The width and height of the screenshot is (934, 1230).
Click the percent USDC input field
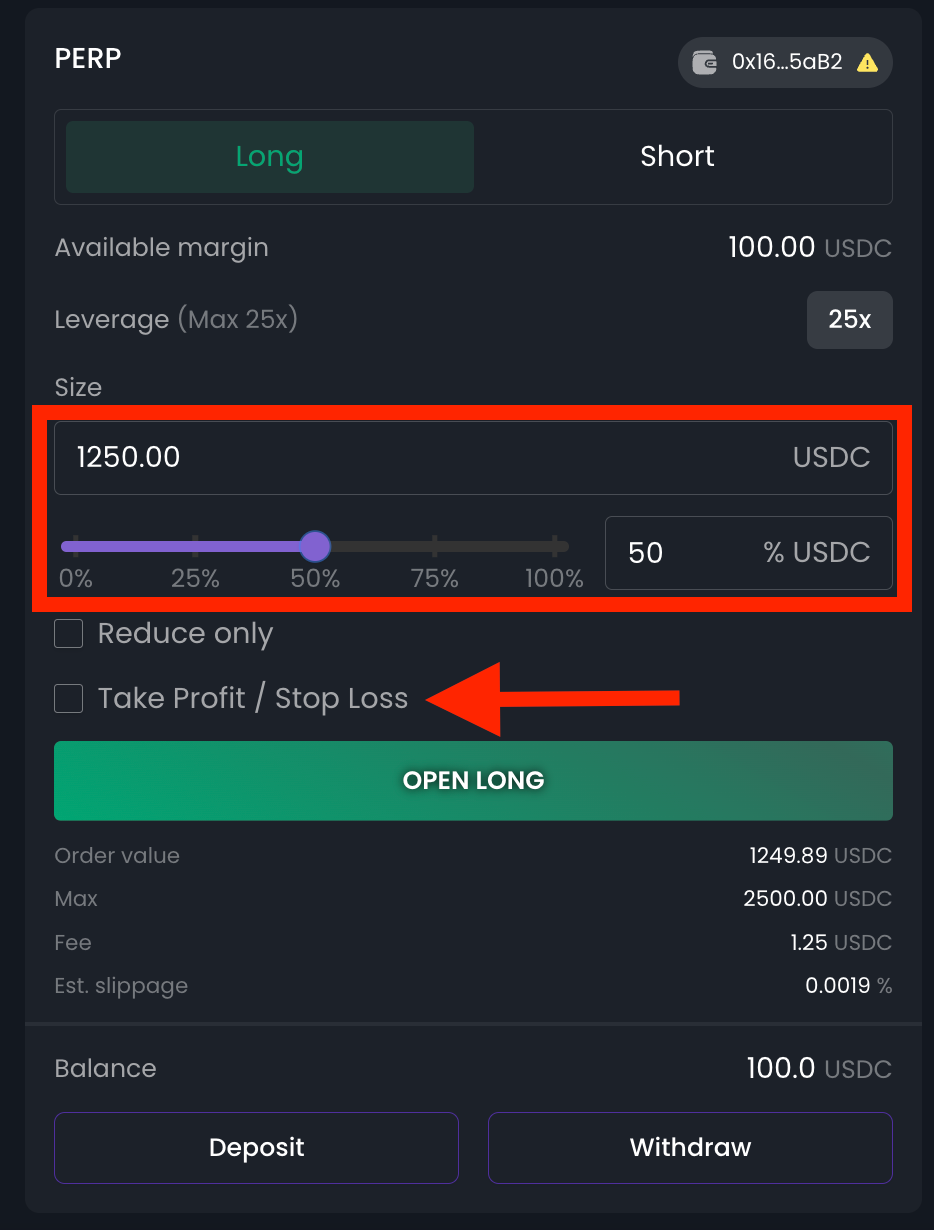pos(690,553)
